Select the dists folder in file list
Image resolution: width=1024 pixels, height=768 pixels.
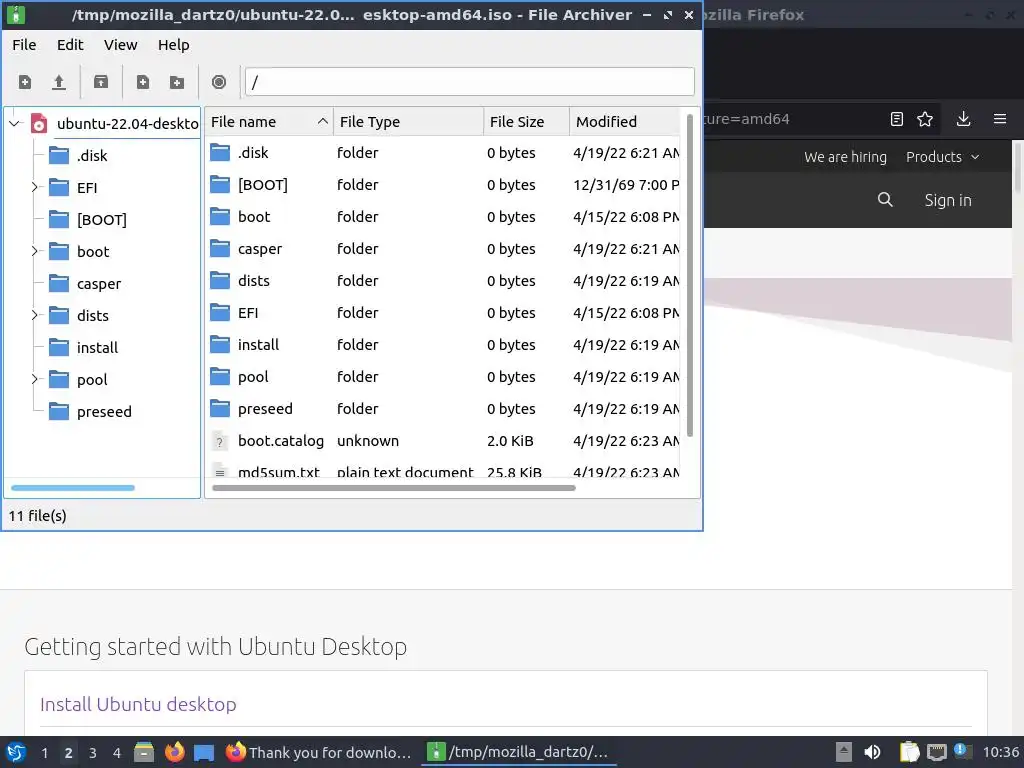coord(444,281)
